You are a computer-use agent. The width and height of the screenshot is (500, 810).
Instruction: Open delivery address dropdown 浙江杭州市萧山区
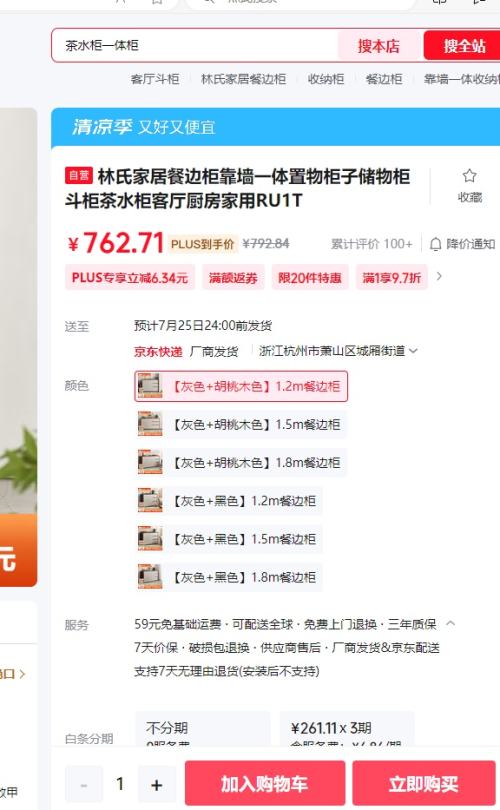coord(338,351)
